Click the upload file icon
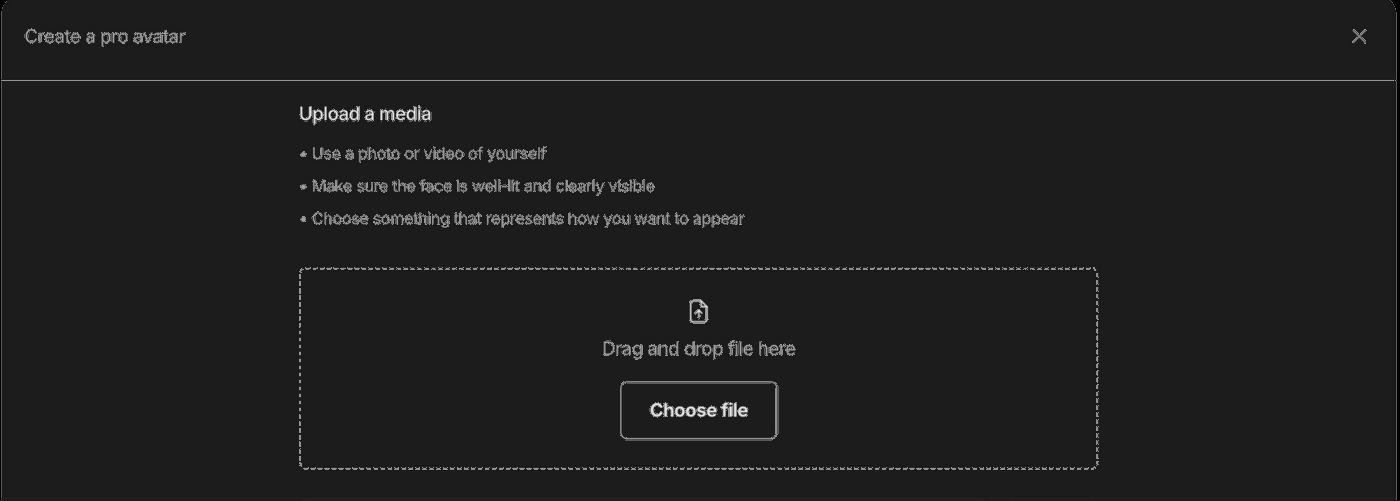The height and width of the screenshot is (501, 1400). click(x=699, y=312)
